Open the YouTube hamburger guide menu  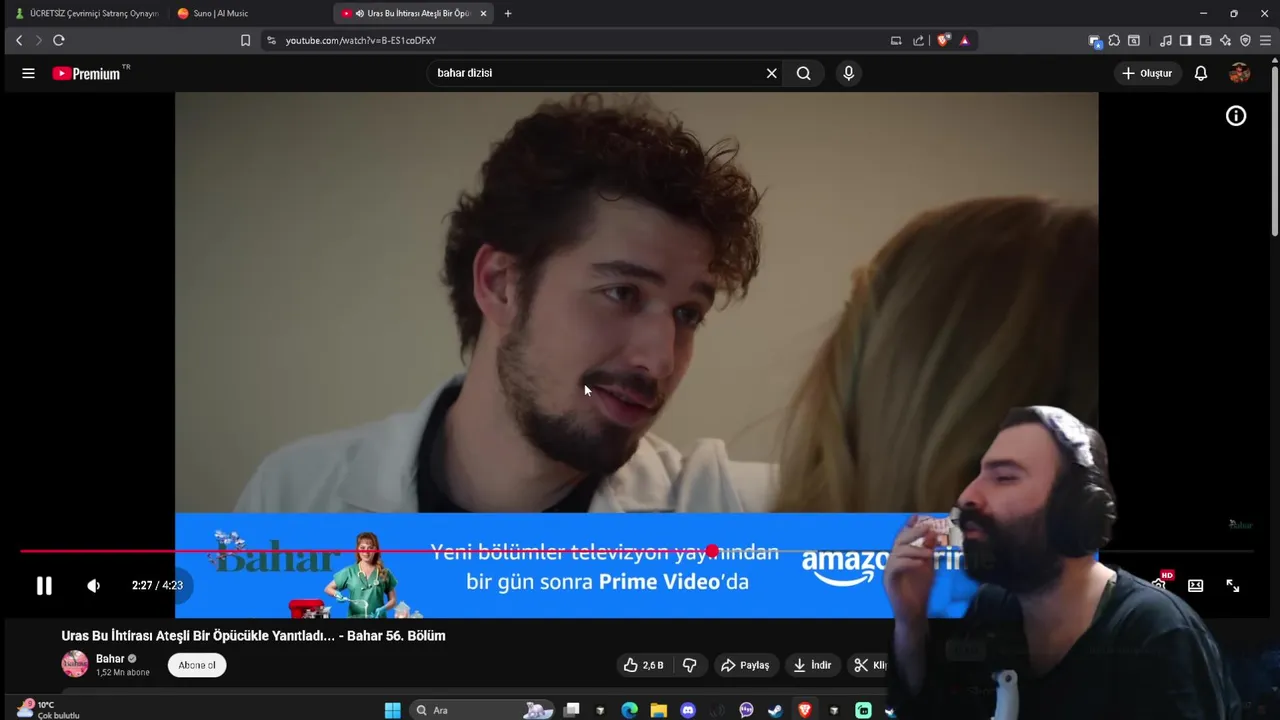pos(28,73)
